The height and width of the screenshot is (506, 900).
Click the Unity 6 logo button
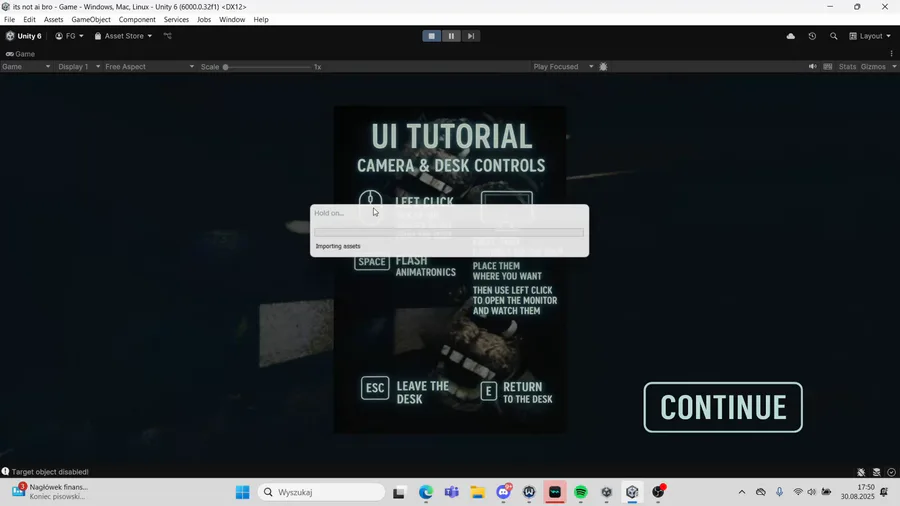tap(24, 36)
